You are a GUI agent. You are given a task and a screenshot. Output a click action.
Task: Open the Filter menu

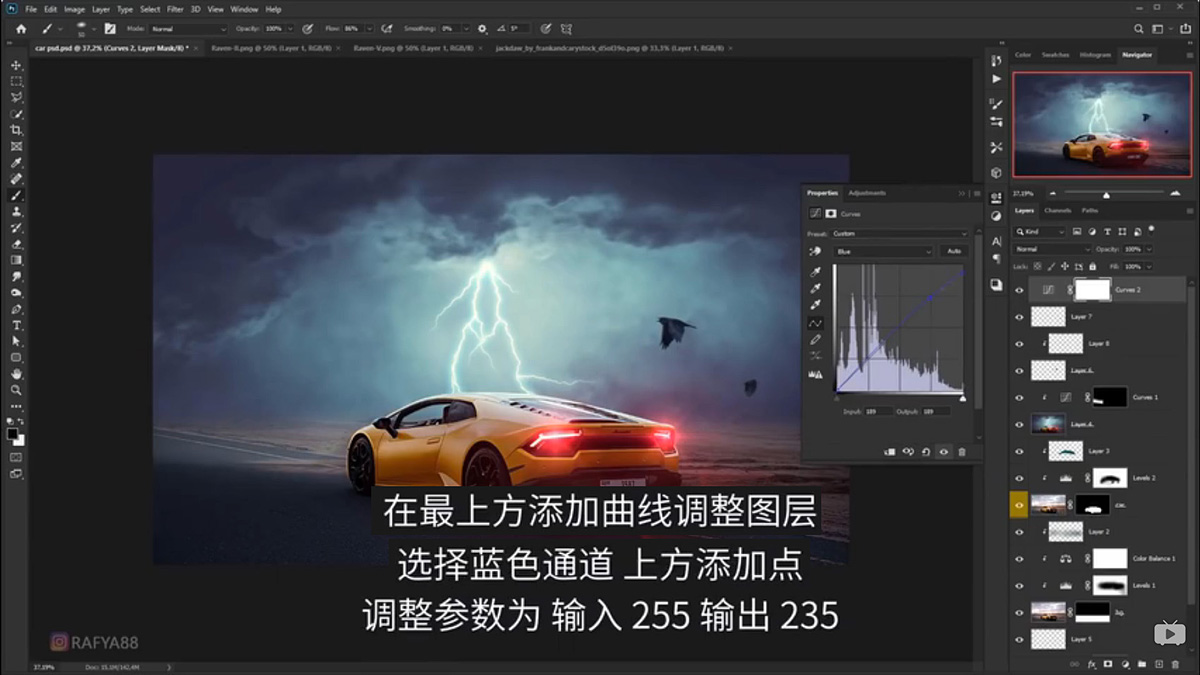[x=173, y=8]
